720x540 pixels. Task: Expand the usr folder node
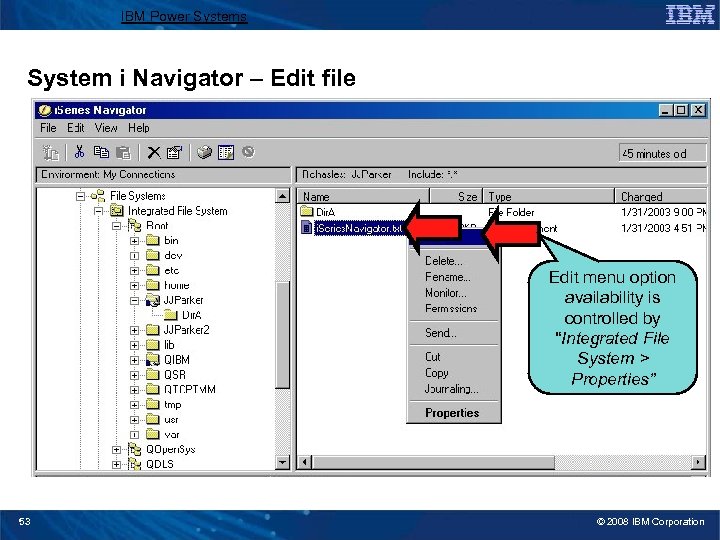[134, 420]
